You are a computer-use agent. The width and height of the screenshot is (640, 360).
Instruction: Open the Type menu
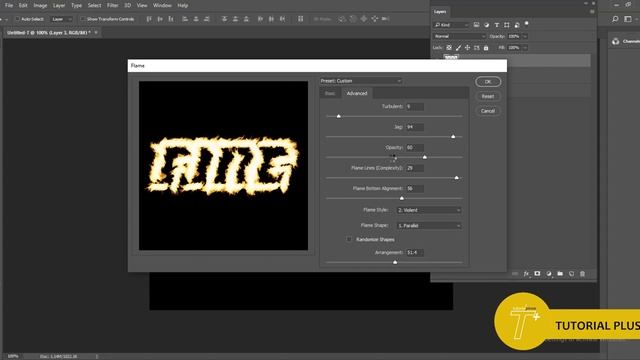[x=76, y=5]
